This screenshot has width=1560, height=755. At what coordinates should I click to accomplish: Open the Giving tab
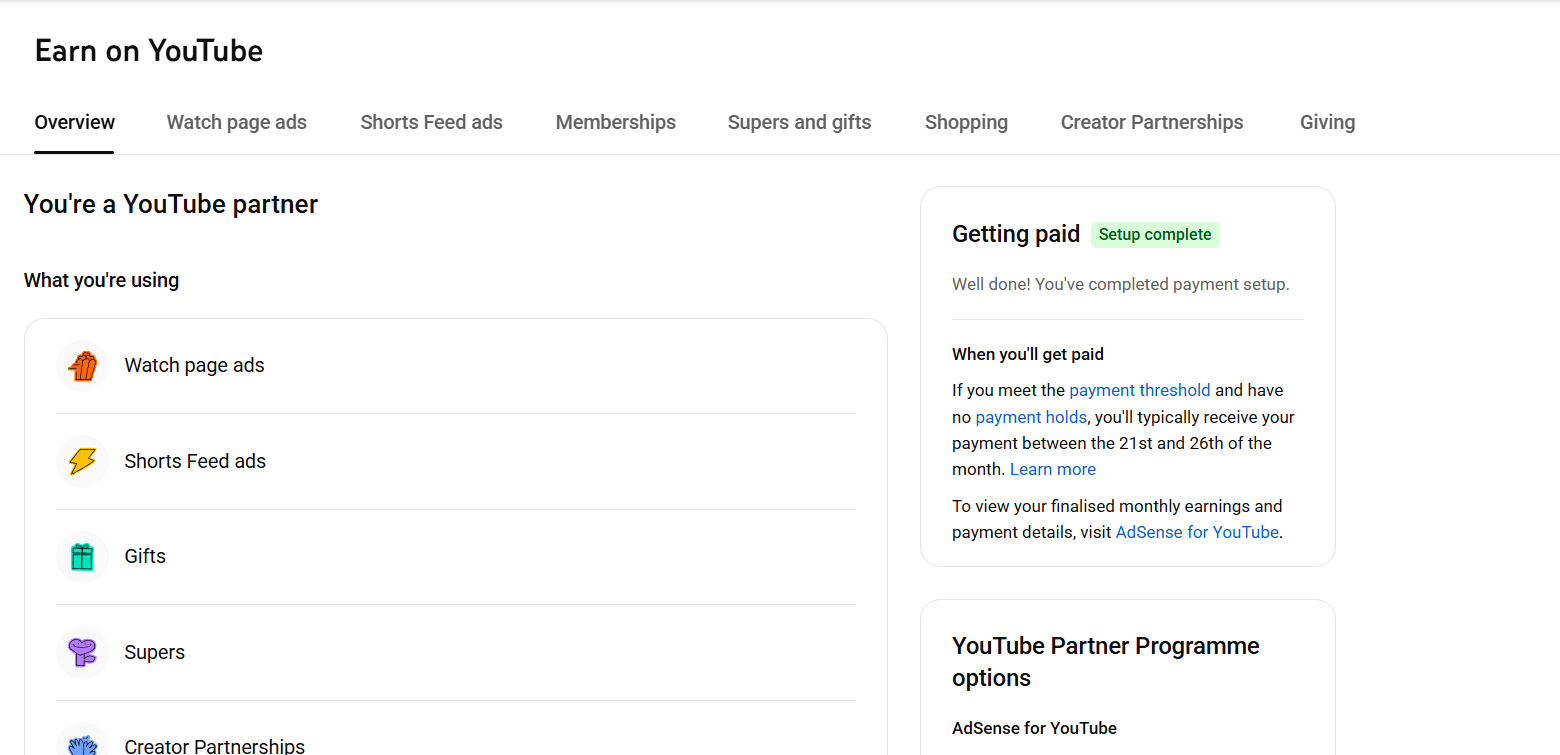[1327, 122]
